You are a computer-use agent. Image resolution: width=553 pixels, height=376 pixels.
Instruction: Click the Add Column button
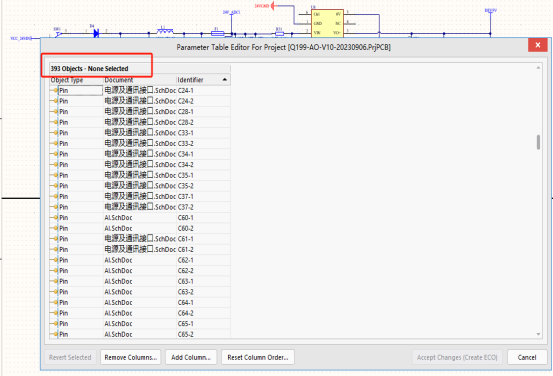191,357
